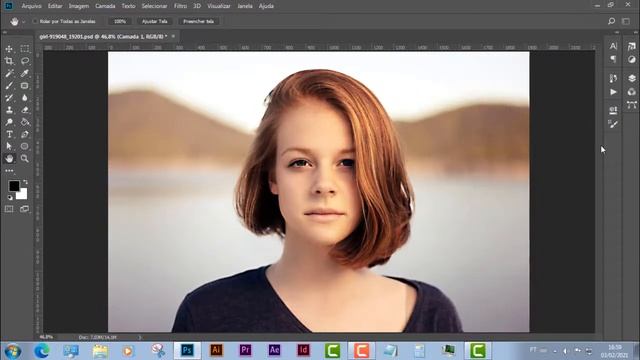
Task: Select the Lasso tool
Action: coord(24,61)
